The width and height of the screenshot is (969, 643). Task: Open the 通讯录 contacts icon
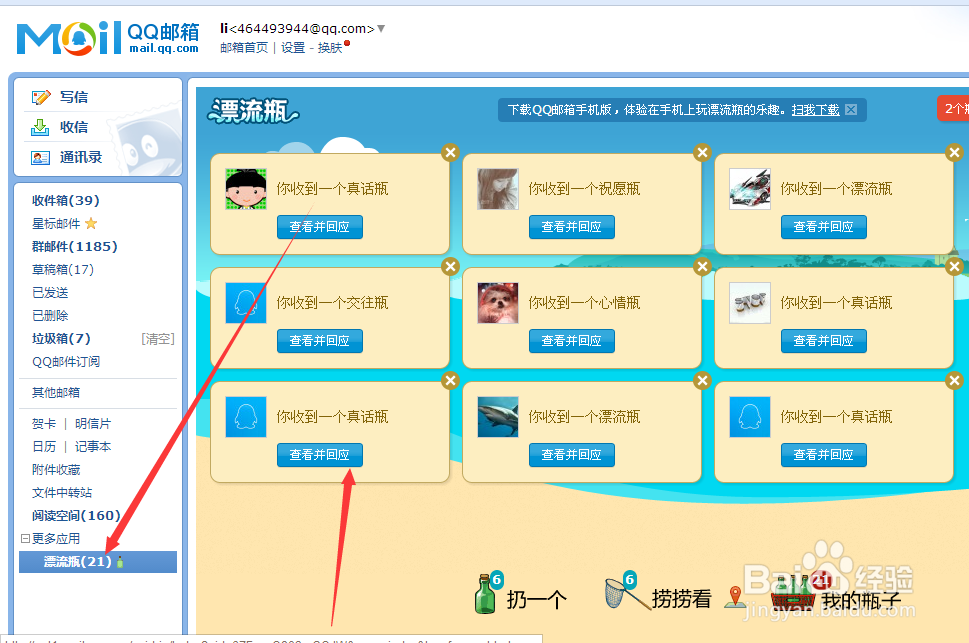[40, 158]
